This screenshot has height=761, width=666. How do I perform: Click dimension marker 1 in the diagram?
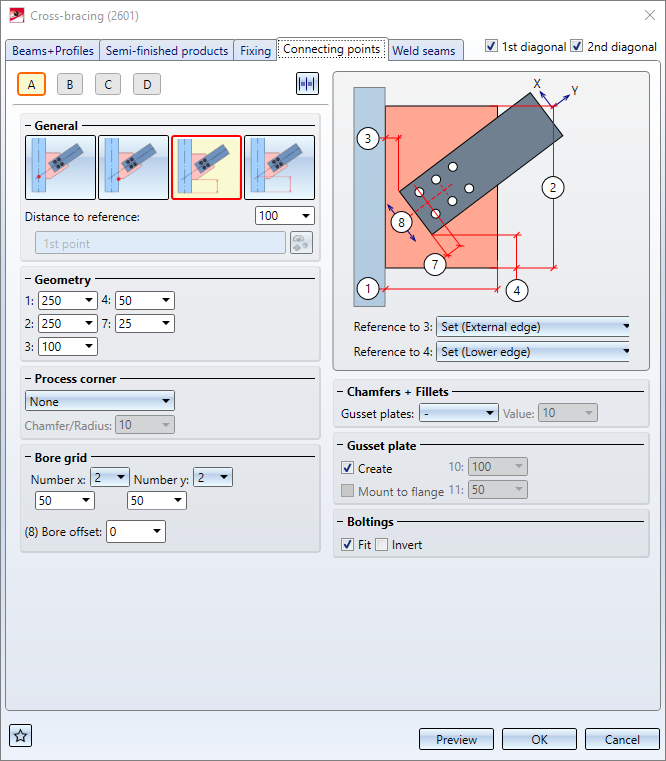click(x=368, y=289)
